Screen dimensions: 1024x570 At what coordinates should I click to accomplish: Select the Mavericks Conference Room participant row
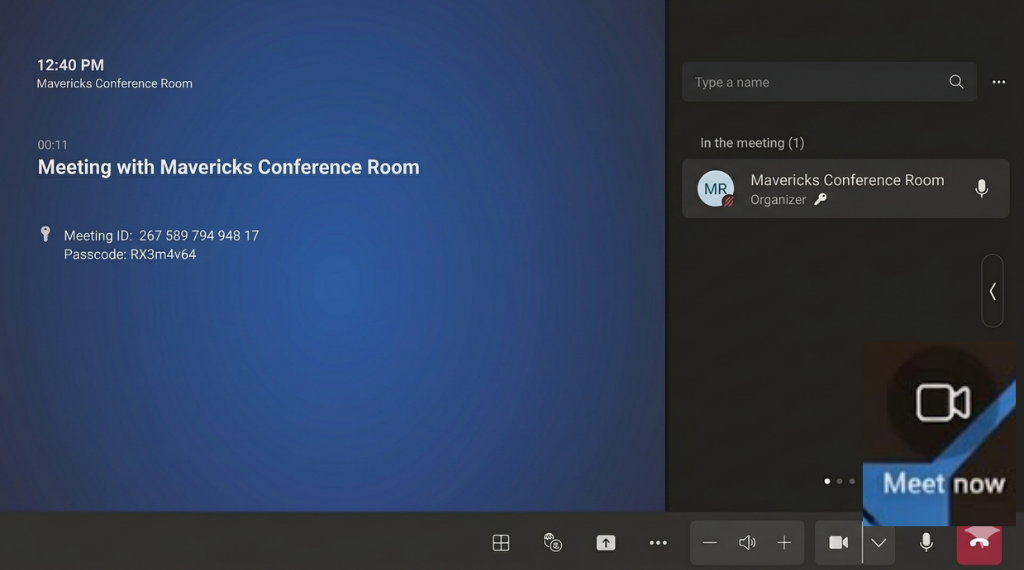point(845,189)
